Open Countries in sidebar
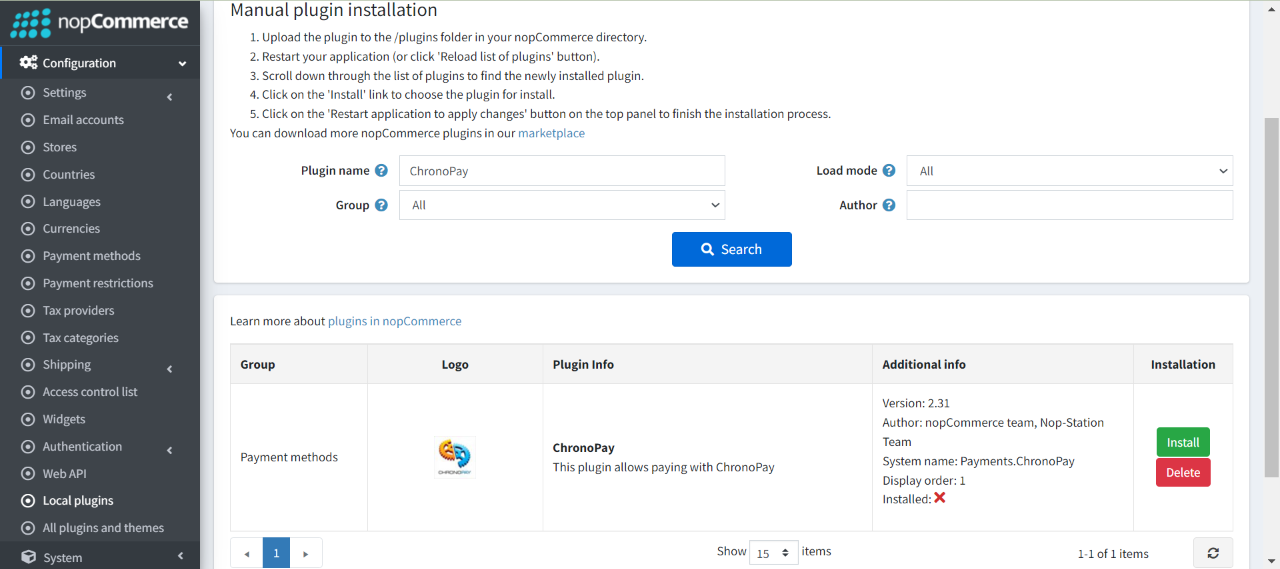 pos(69,174)
